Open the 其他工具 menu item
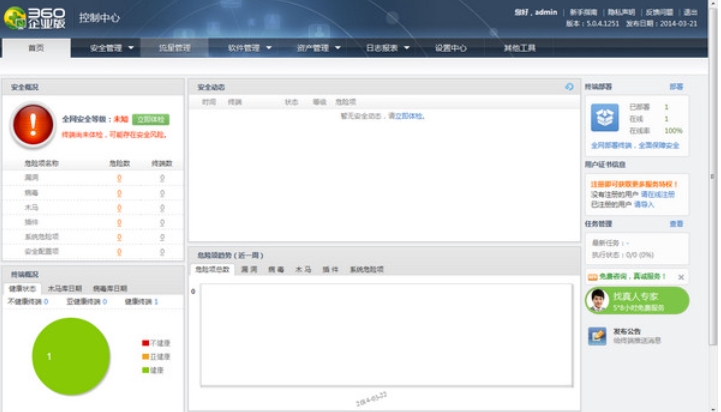Image resolution: width=721 pixels, height=412 pixels. (520, 48)
